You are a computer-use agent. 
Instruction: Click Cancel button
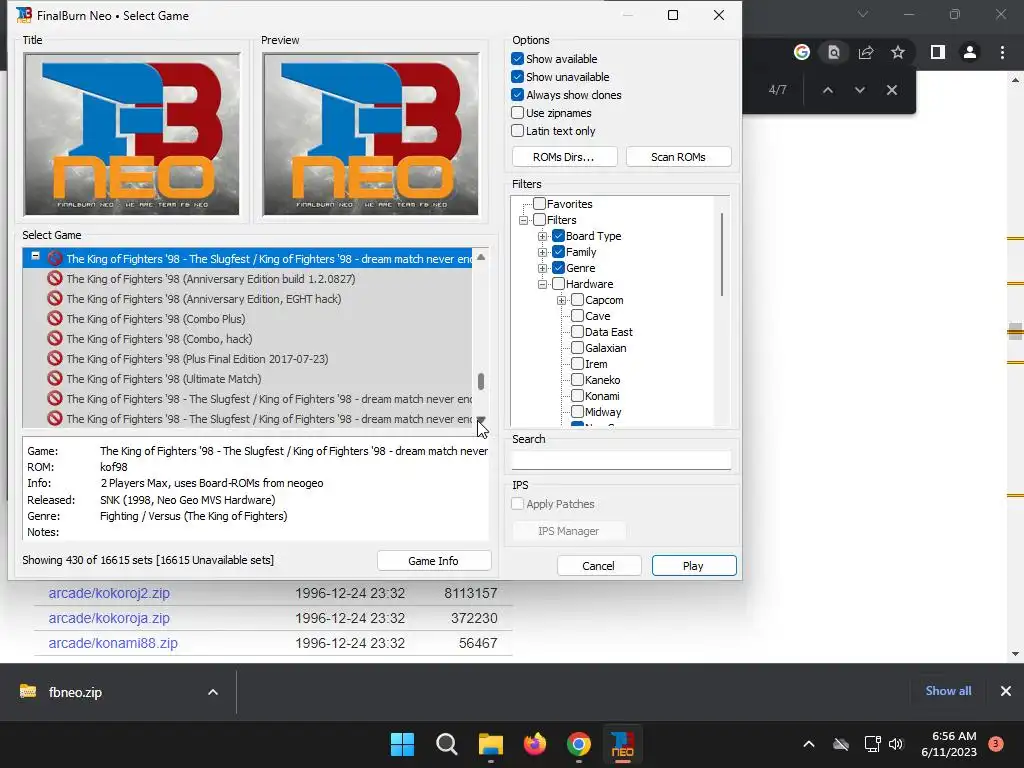click(x=598, y=566)
